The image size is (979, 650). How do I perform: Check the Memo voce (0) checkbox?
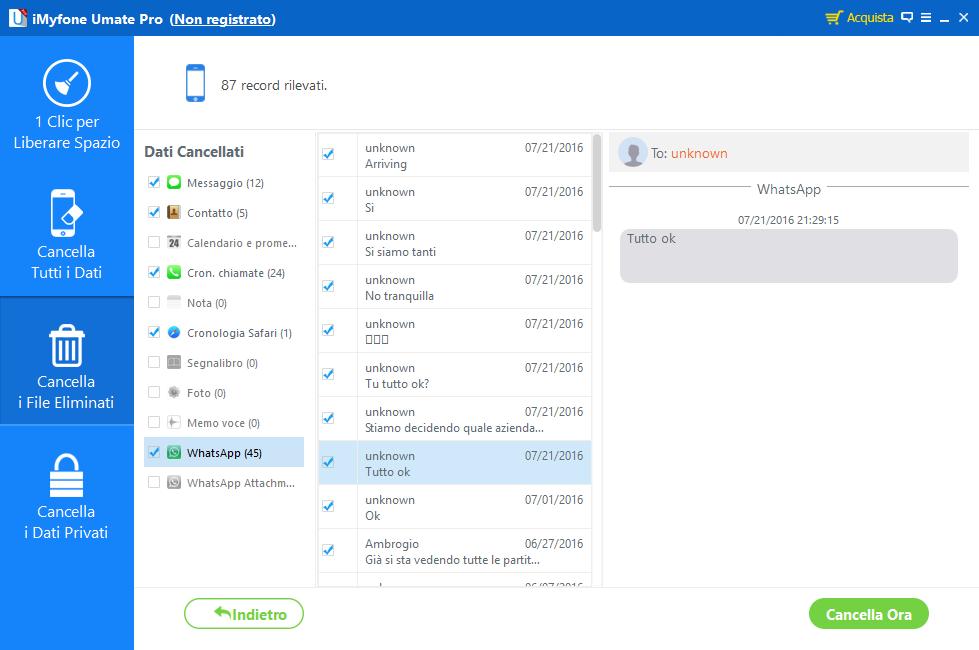pyautogui.click(x=154, y=421)
